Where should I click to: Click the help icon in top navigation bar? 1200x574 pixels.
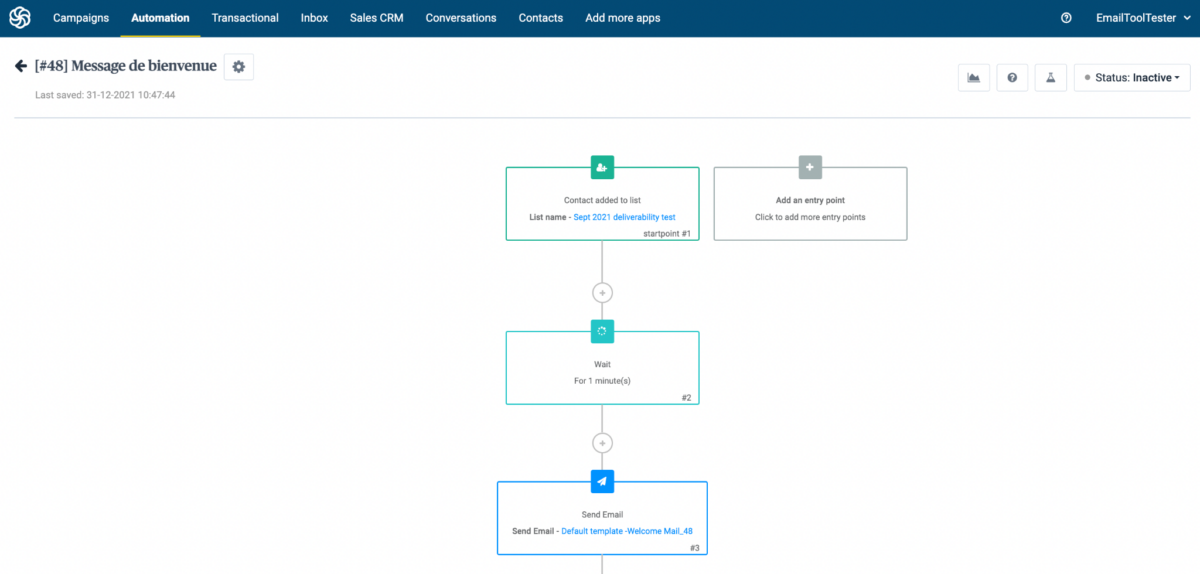pos(1066,18)
